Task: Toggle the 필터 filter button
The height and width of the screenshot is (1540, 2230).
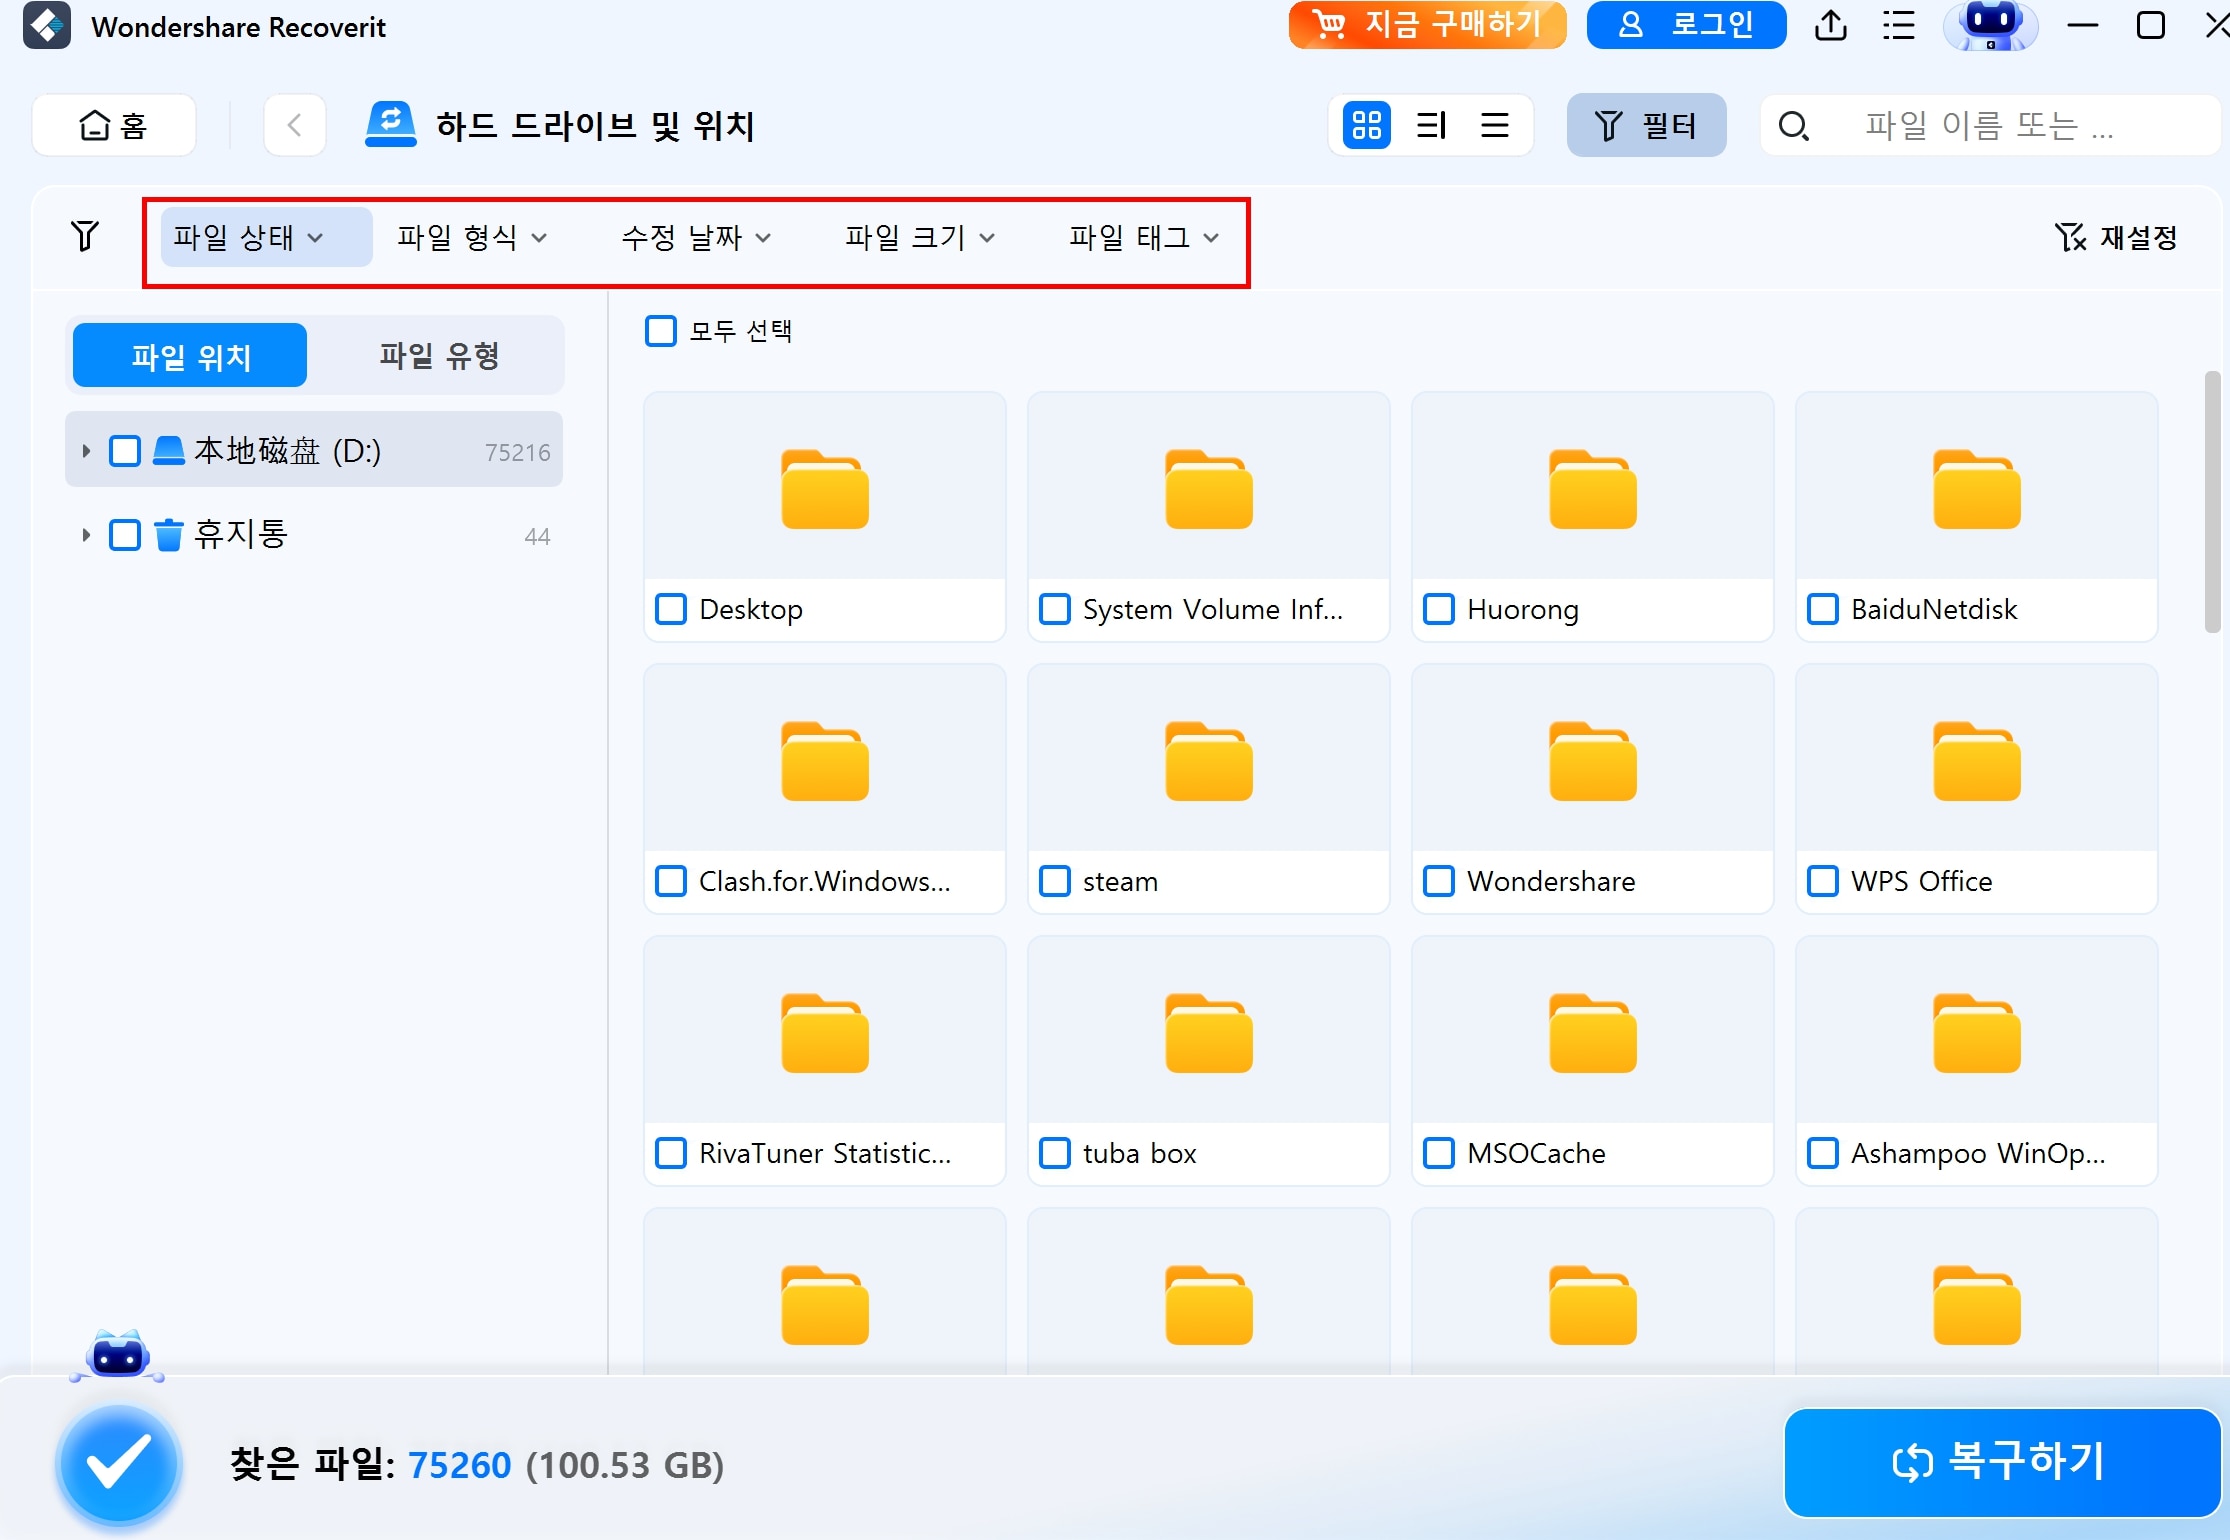Action: point(1646,126)
